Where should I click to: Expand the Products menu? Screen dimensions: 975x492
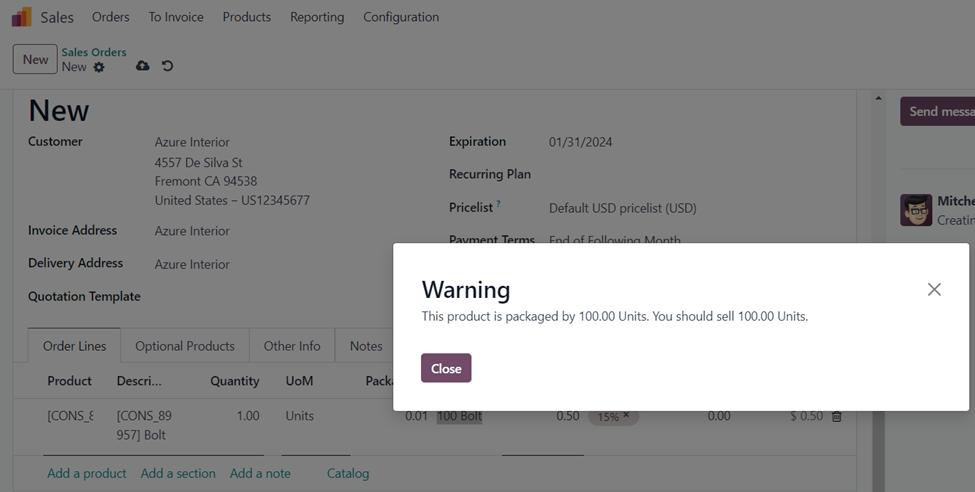tap(246, 17)
